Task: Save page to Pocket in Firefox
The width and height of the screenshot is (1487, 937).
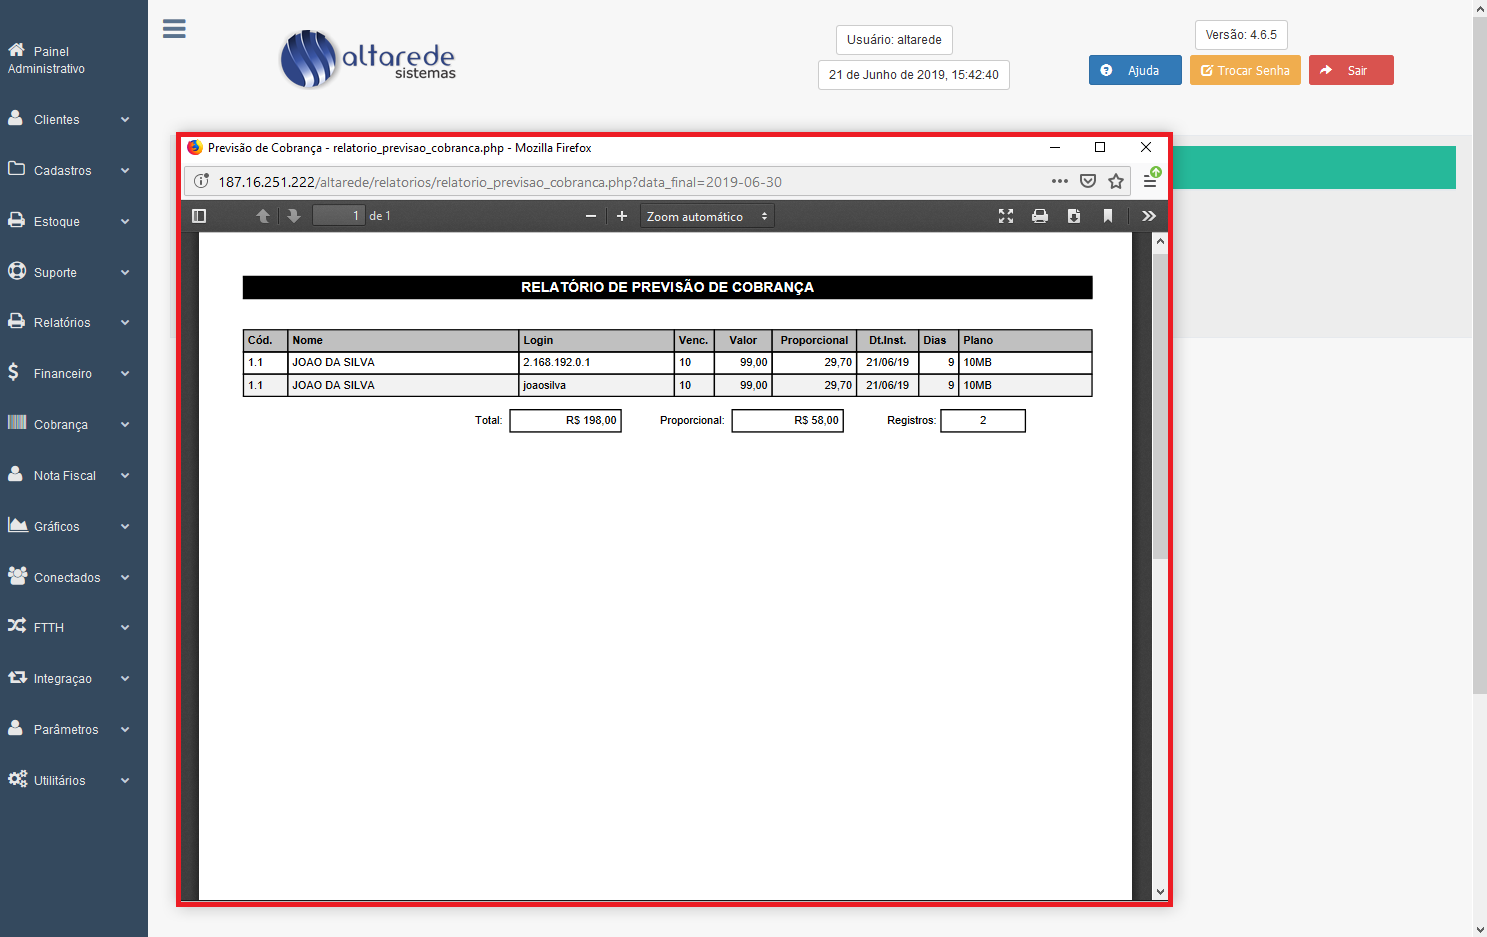Action: (1088, 181)
